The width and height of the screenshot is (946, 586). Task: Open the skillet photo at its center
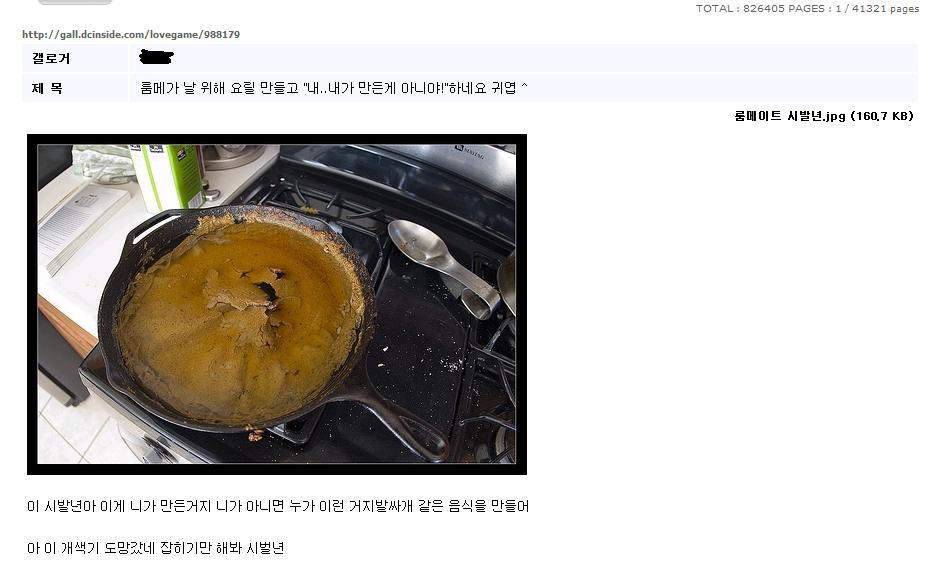click(x=277, y=304)
